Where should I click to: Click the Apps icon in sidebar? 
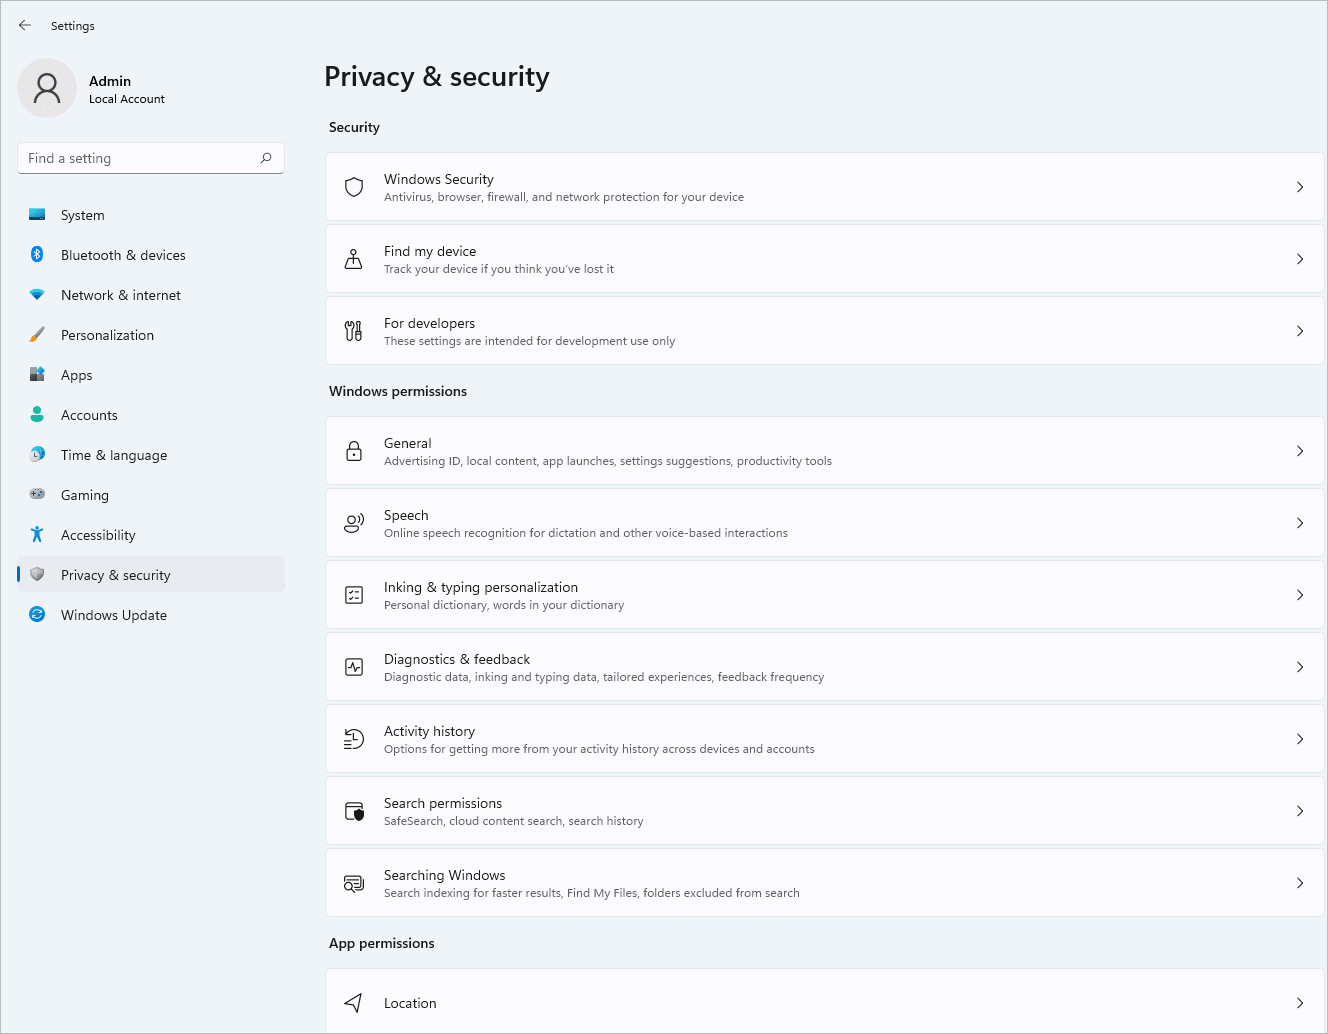[x=37, y=375]
